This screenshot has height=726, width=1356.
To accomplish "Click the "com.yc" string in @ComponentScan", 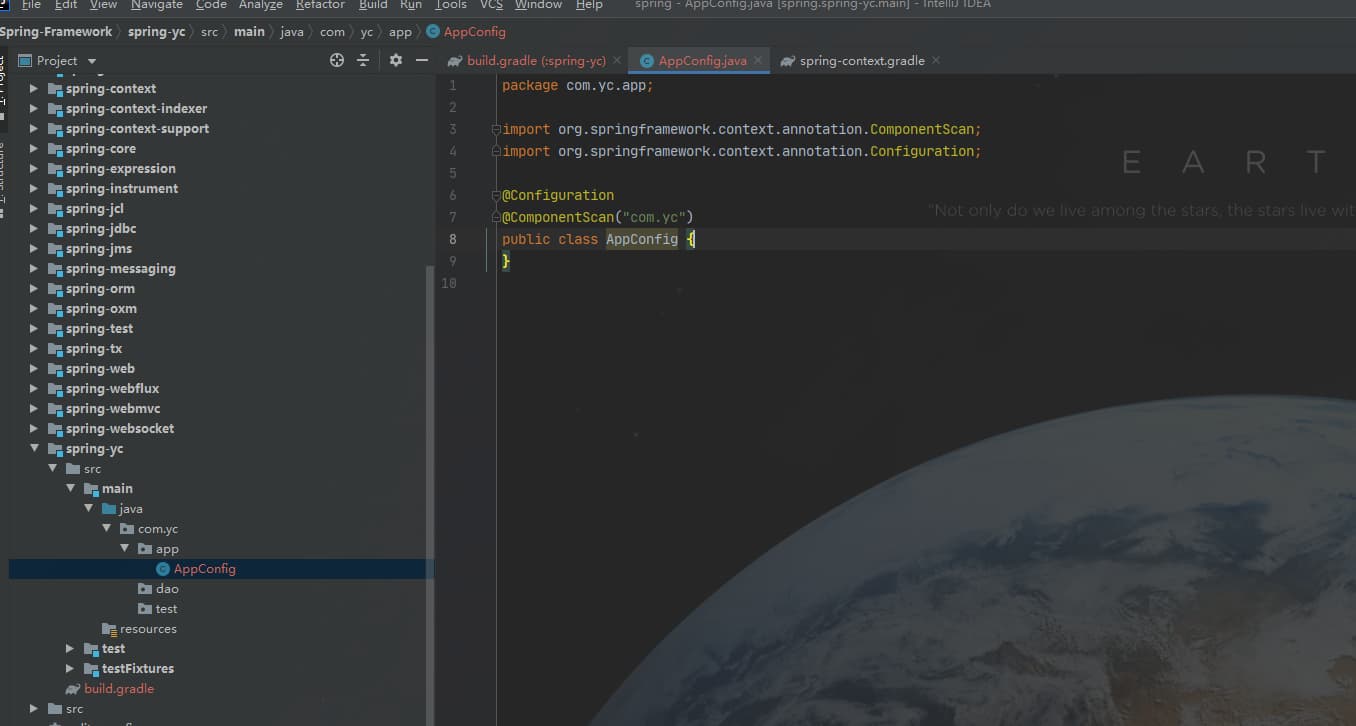I will click(654, 217).
